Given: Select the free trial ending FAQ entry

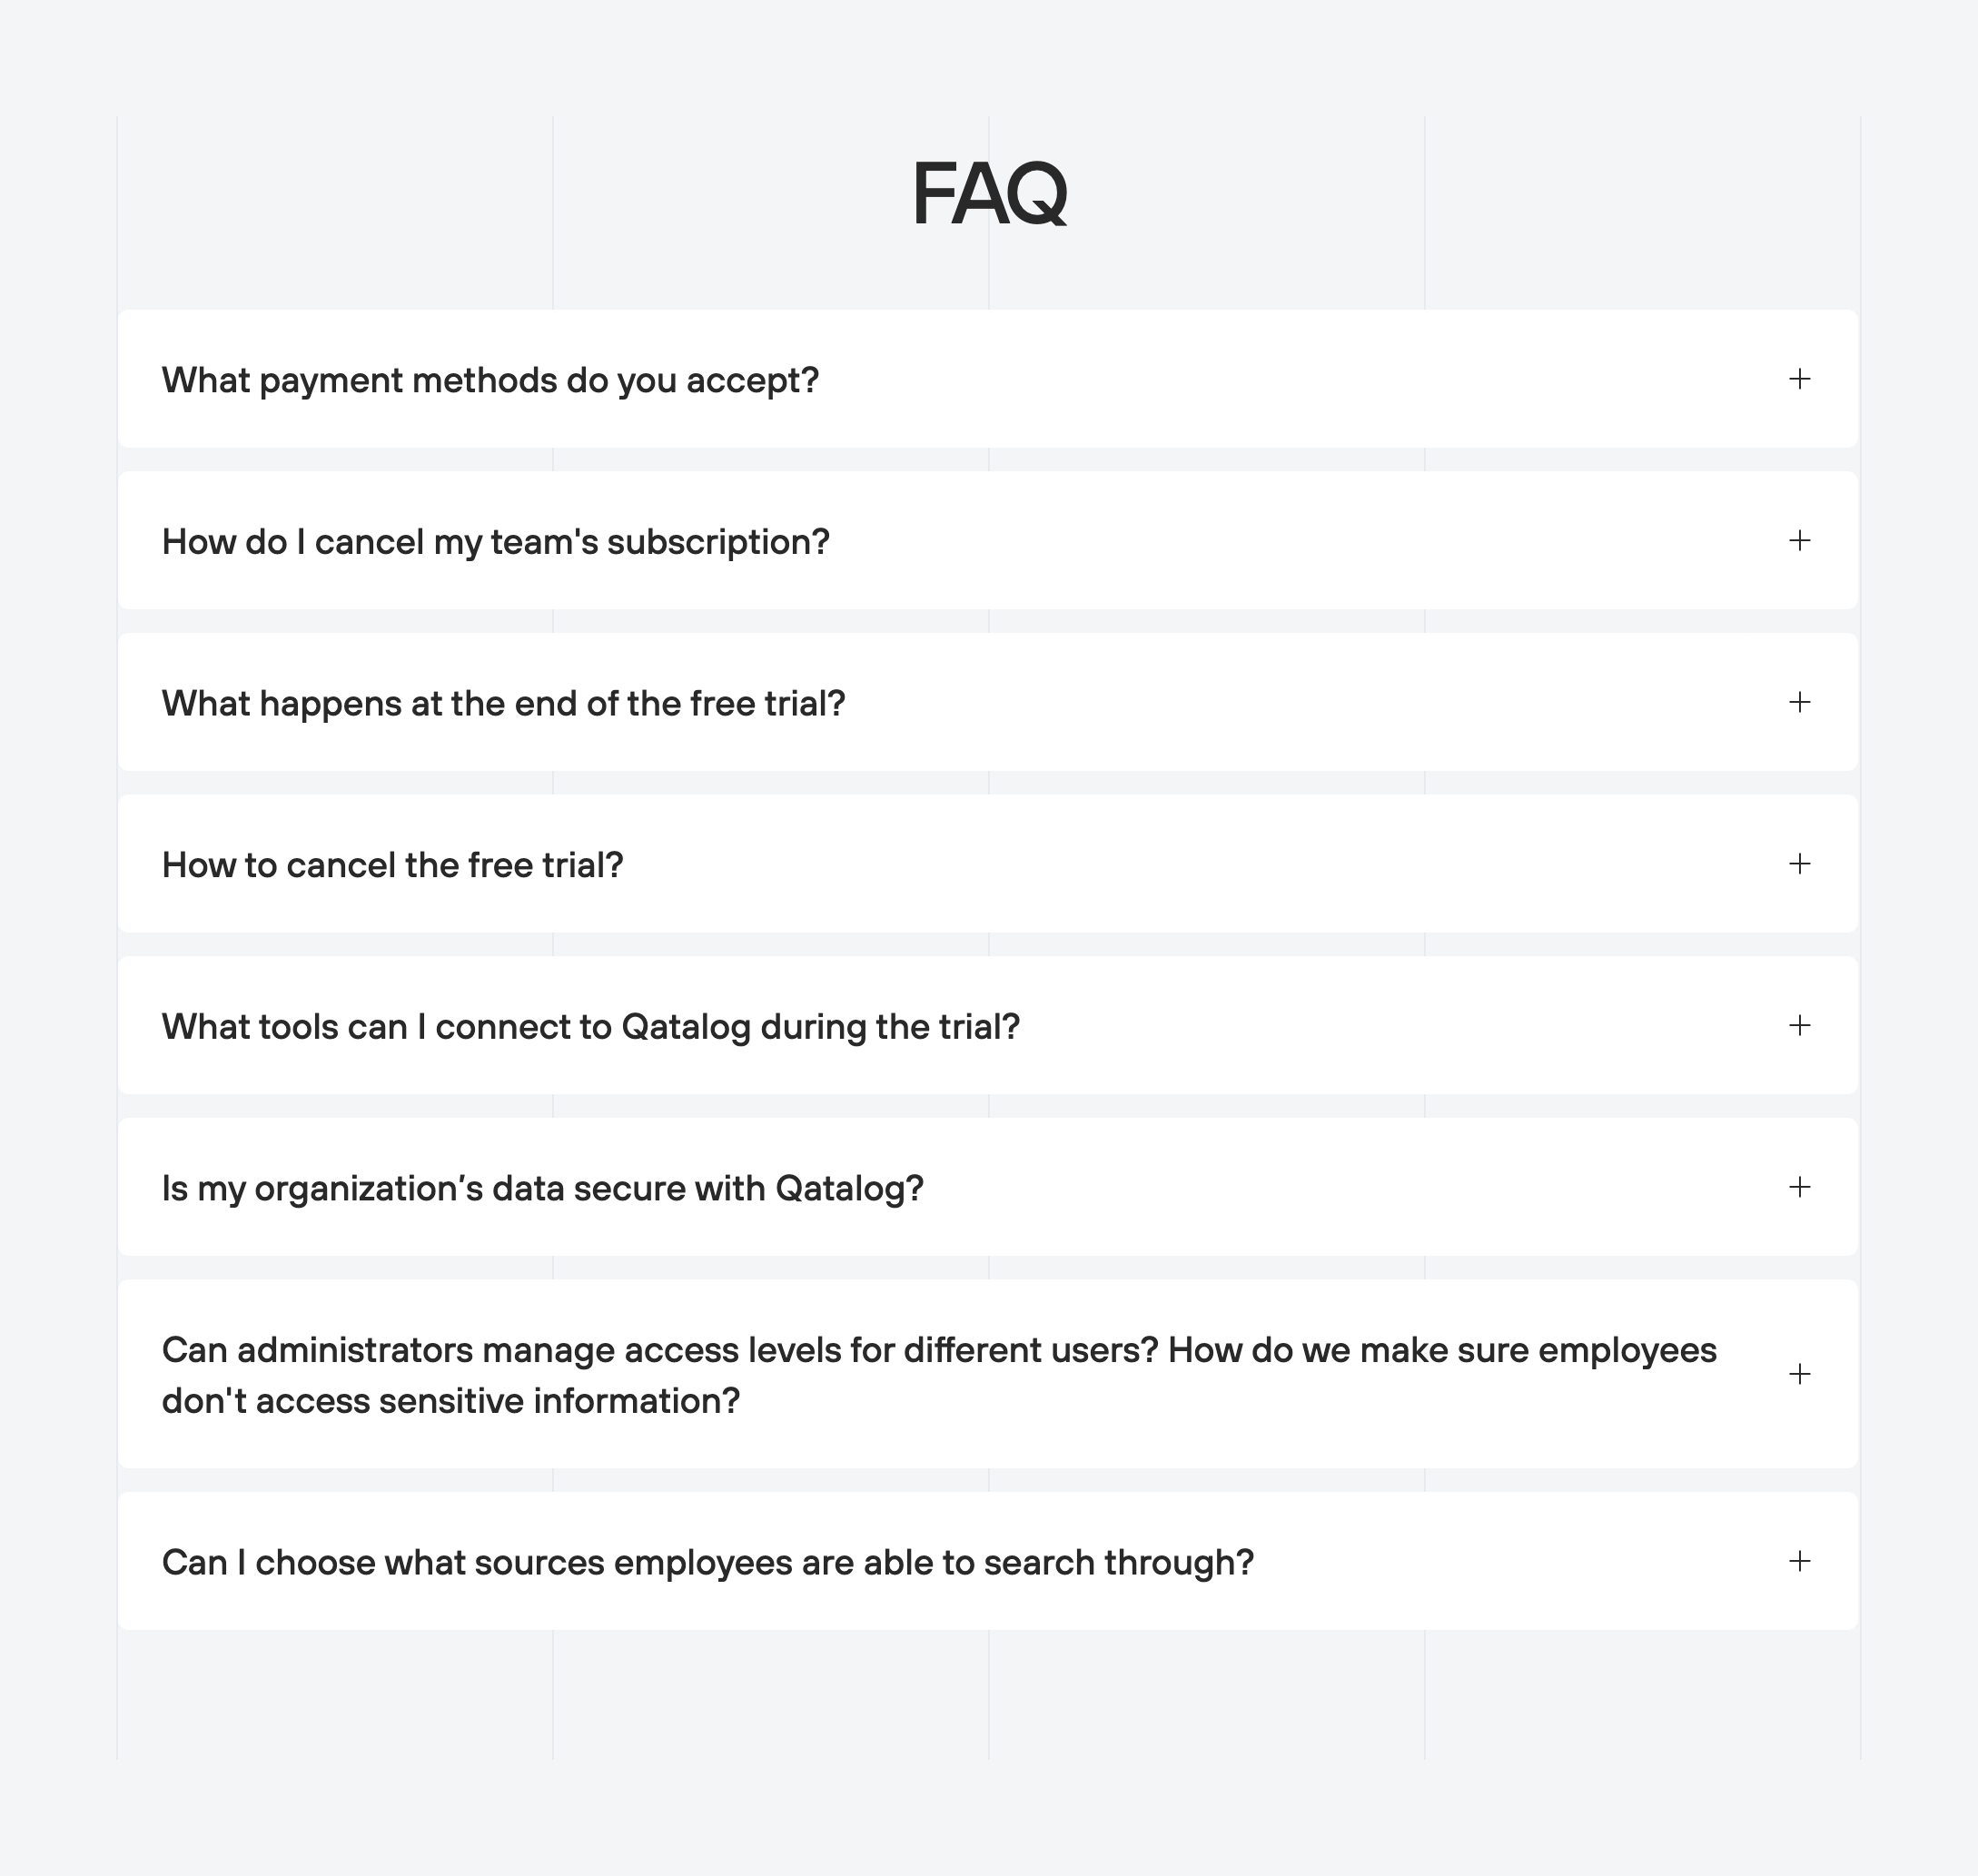Looking at the screenshot, I should (504, 703).
